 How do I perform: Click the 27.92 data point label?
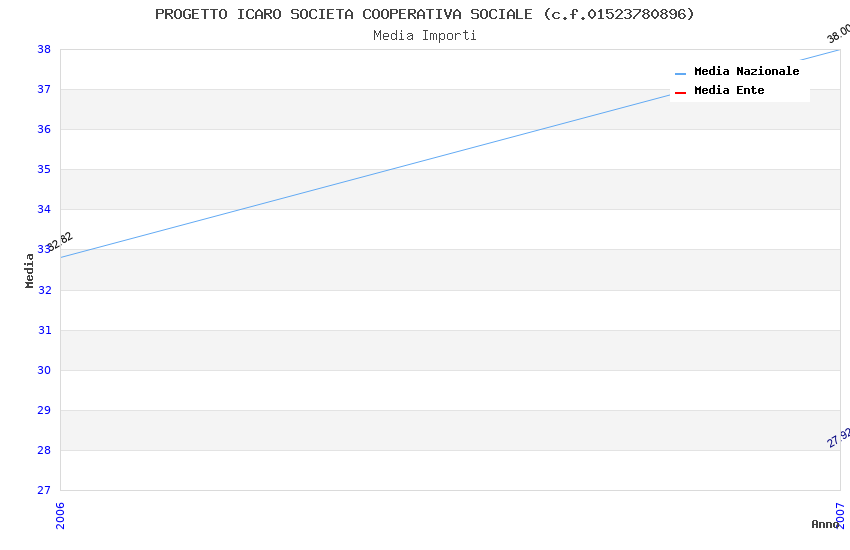[838, 438]
